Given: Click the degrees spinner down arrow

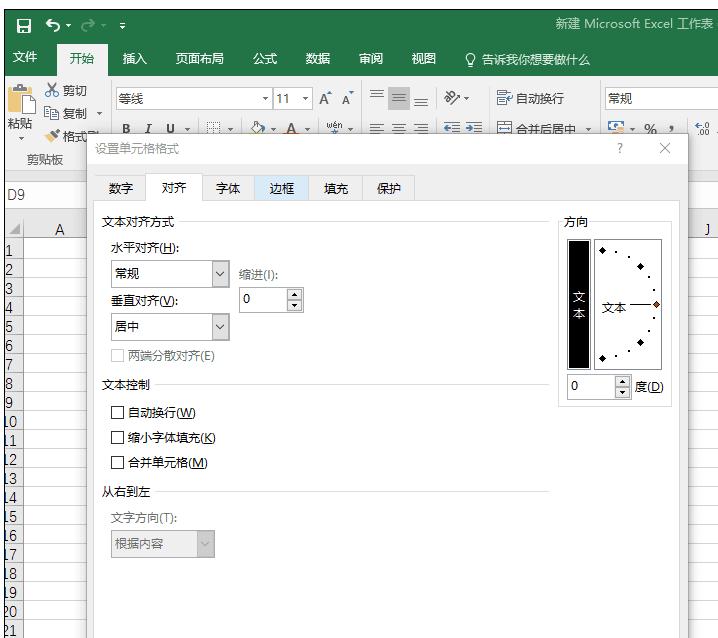Looking at the screenshot, I should [623, 392].
